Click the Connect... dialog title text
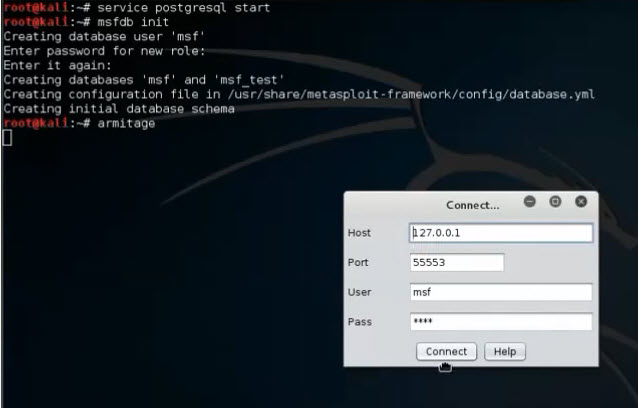 (x=472, y=205)
